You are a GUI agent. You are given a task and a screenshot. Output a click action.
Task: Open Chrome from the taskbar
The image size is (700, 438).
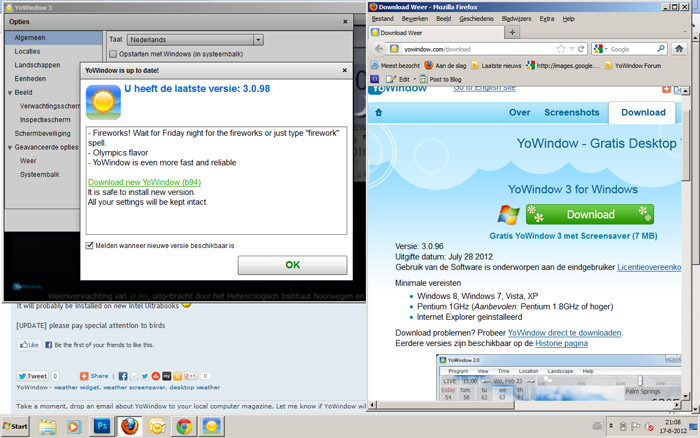184,426
